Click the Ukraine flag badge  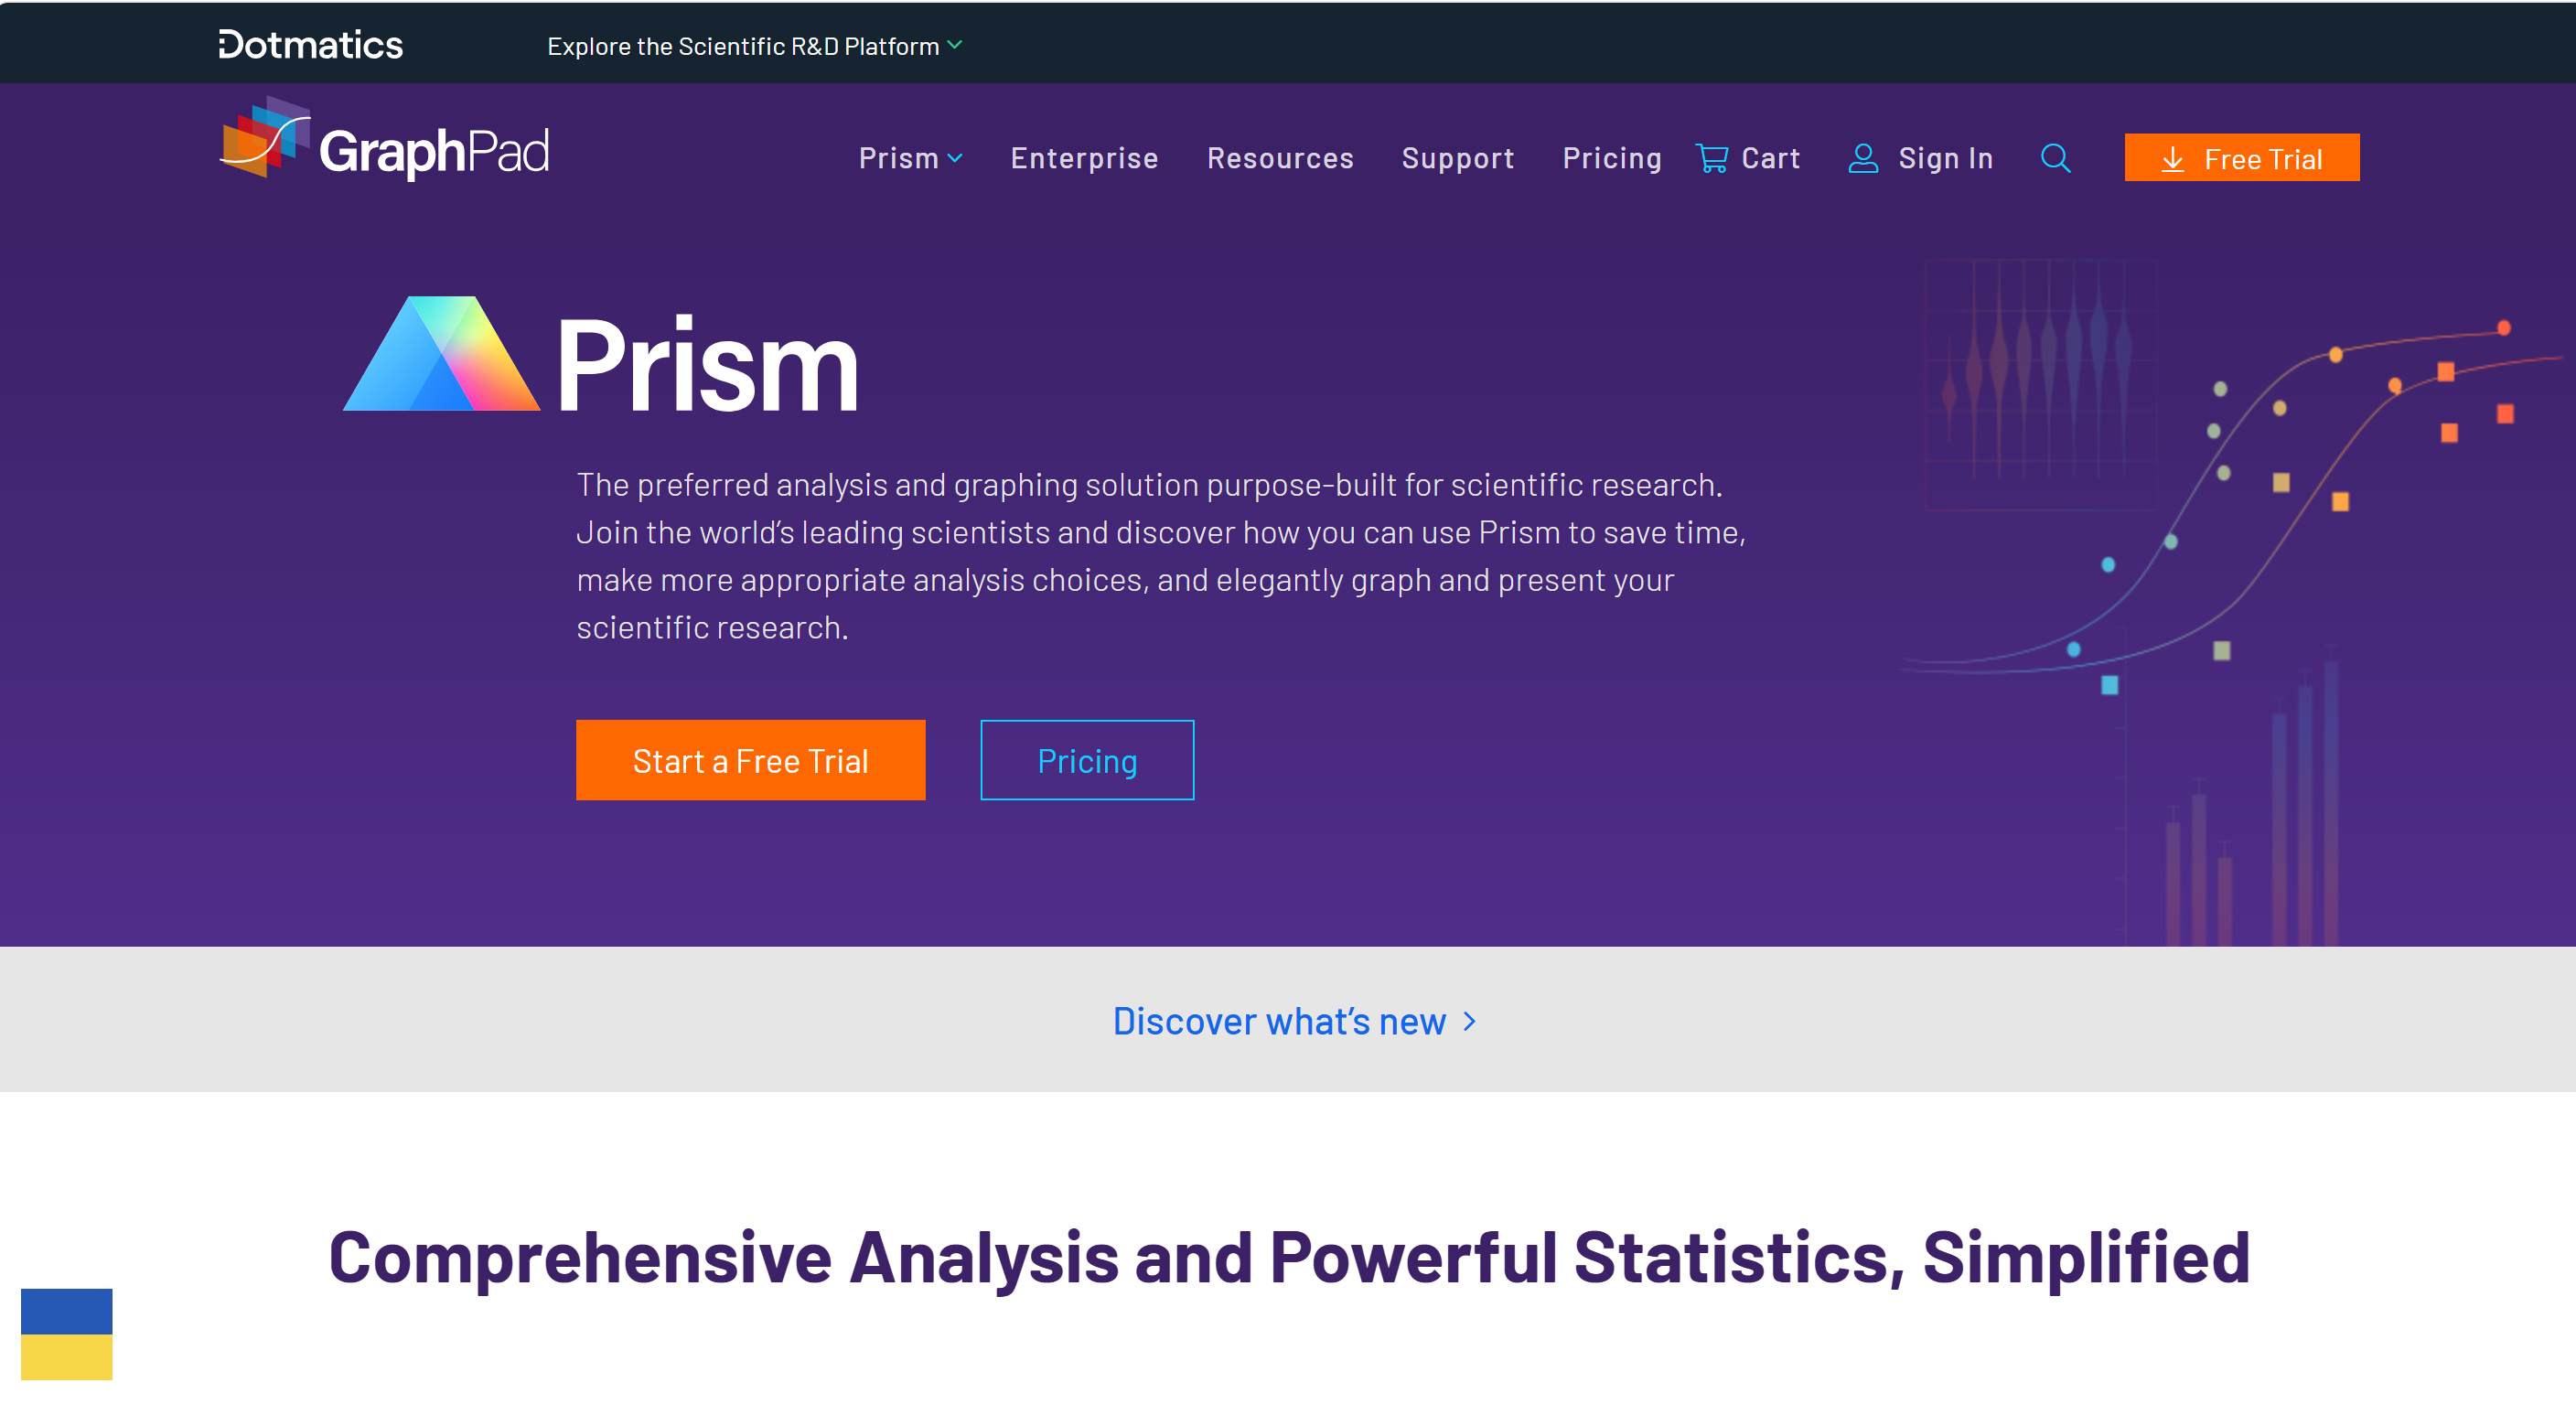point(66,1333)
